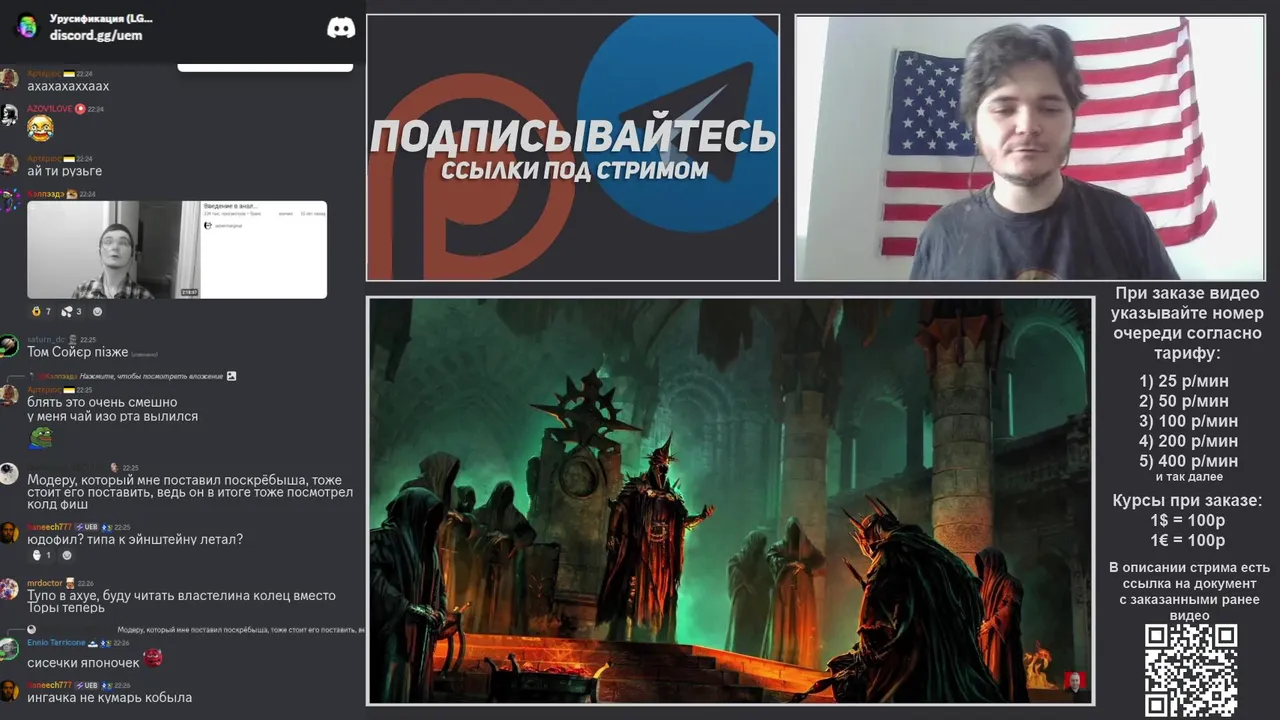Click the saturn_dc username
1280x720 pixels.
pos(46,339)
